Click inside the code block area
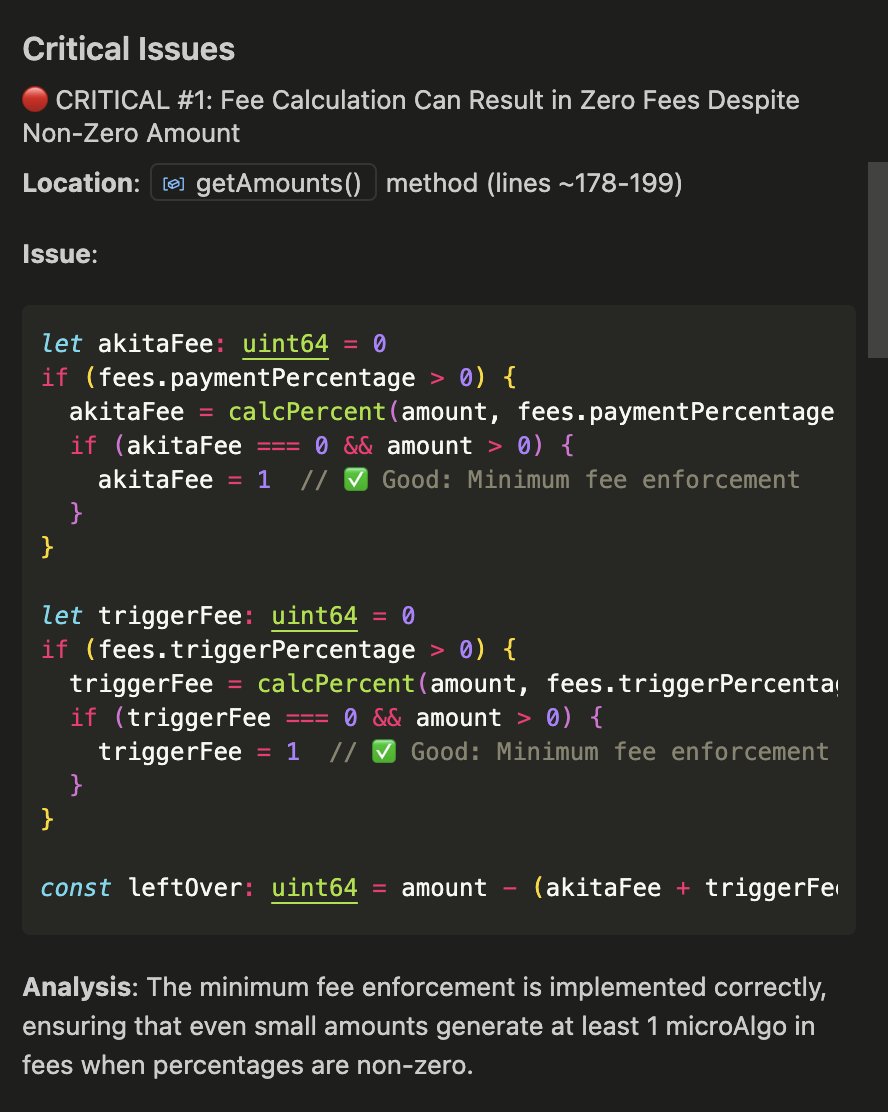 point(440,580)
